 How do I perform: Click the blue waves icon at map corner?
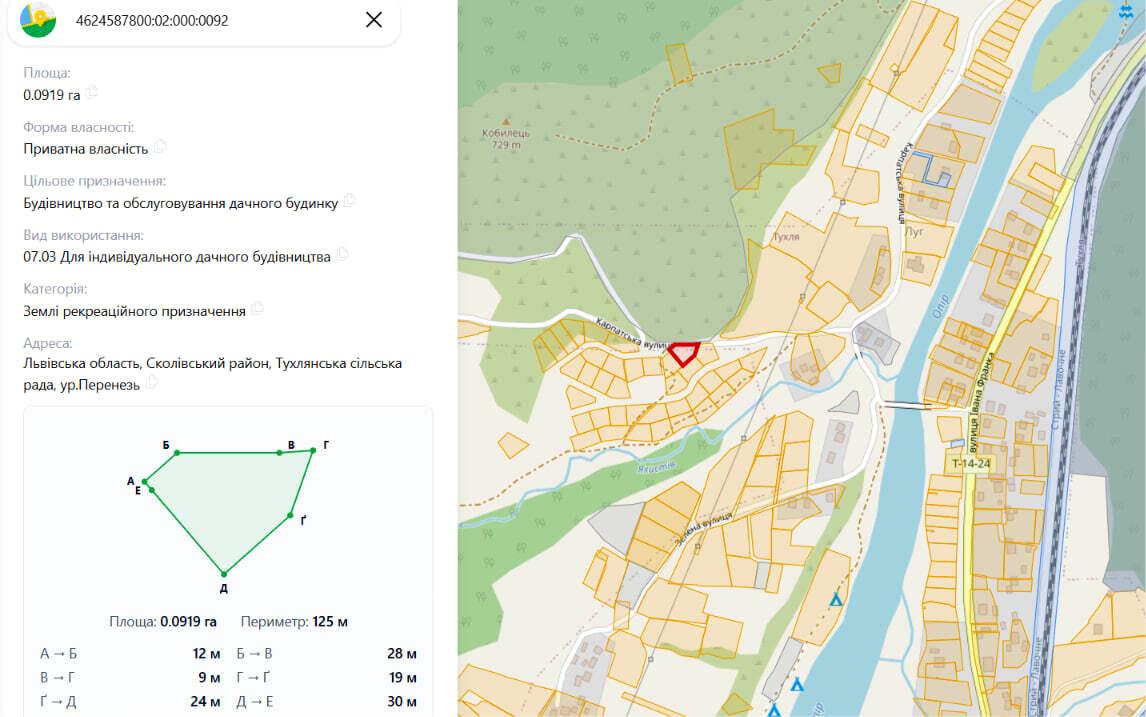click(1126, 10)
